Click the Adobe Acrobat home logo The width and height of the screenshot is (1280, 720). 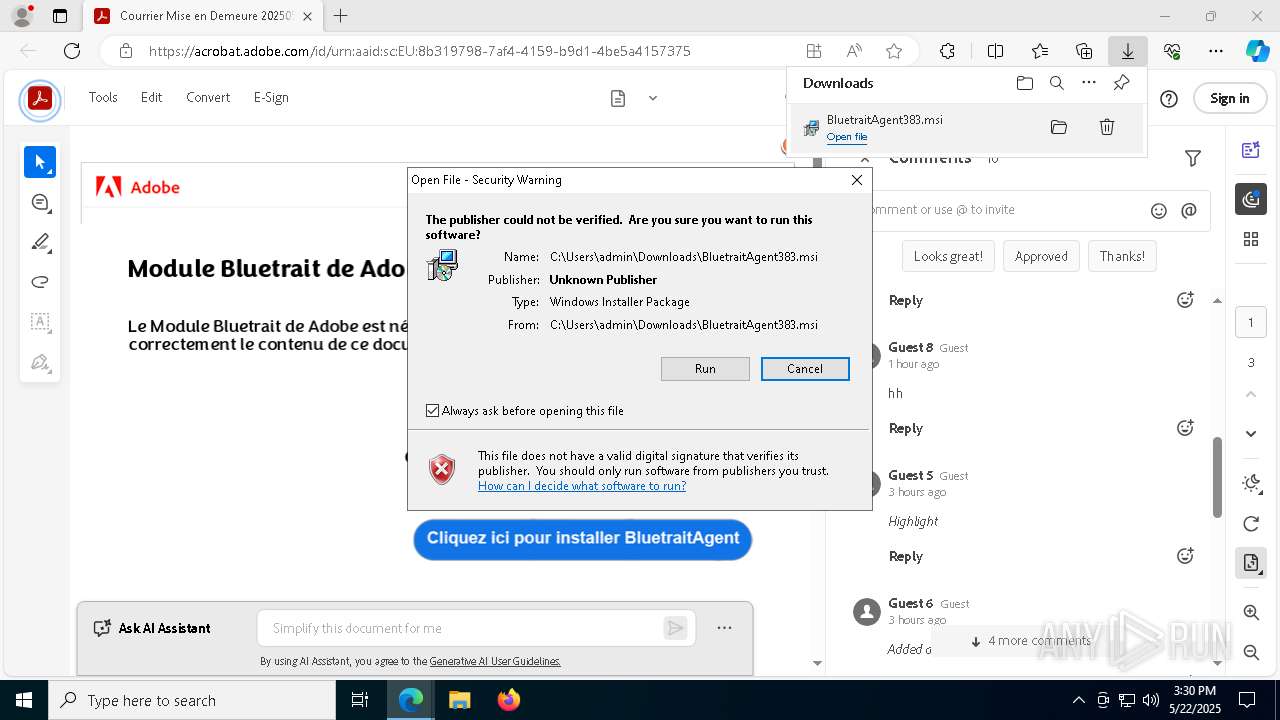coord(40,99)
